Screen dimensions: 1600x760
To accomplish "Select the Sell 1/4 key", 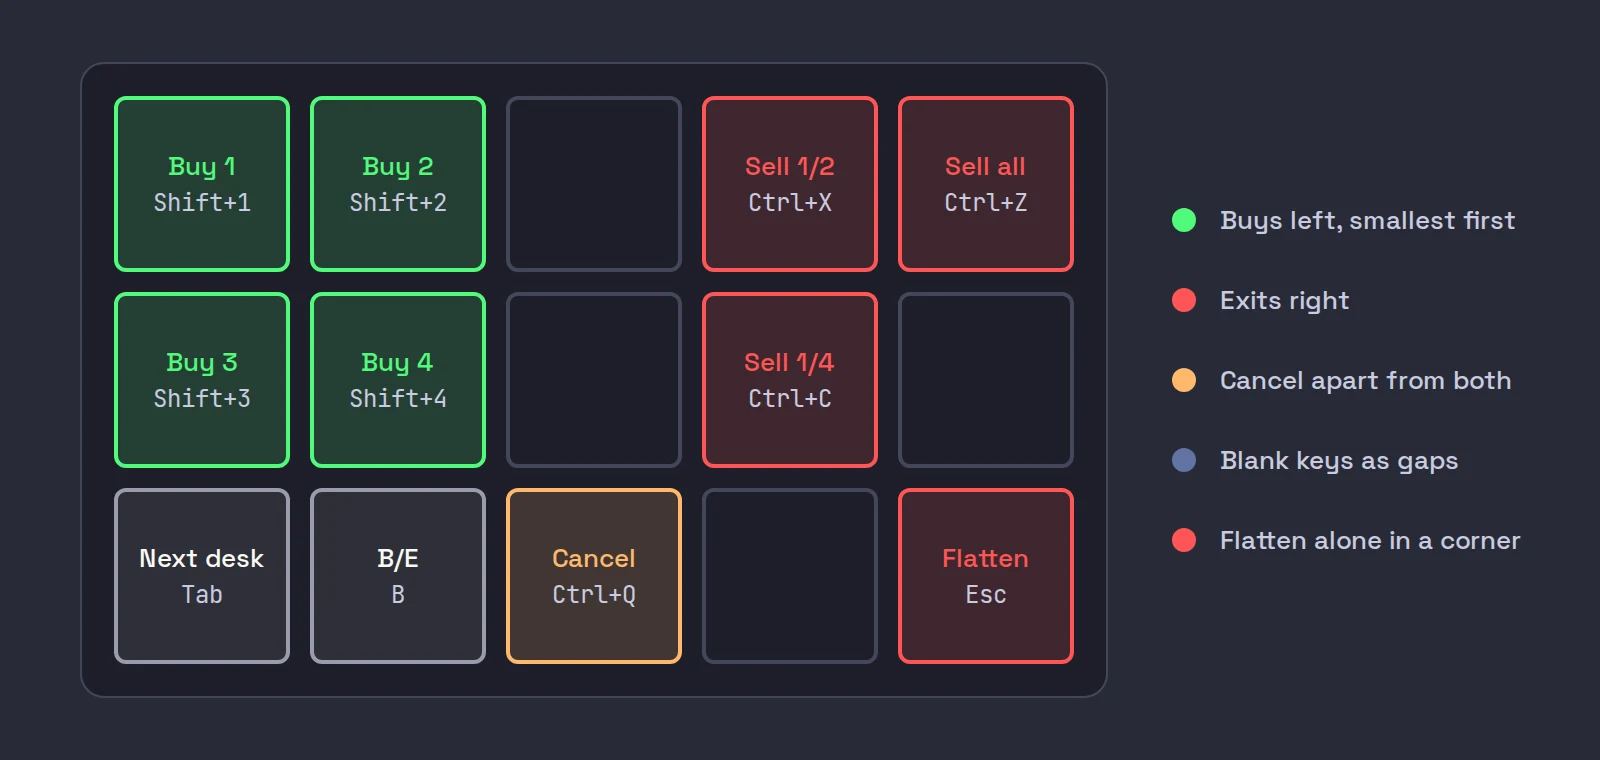I will pos(790,380).
